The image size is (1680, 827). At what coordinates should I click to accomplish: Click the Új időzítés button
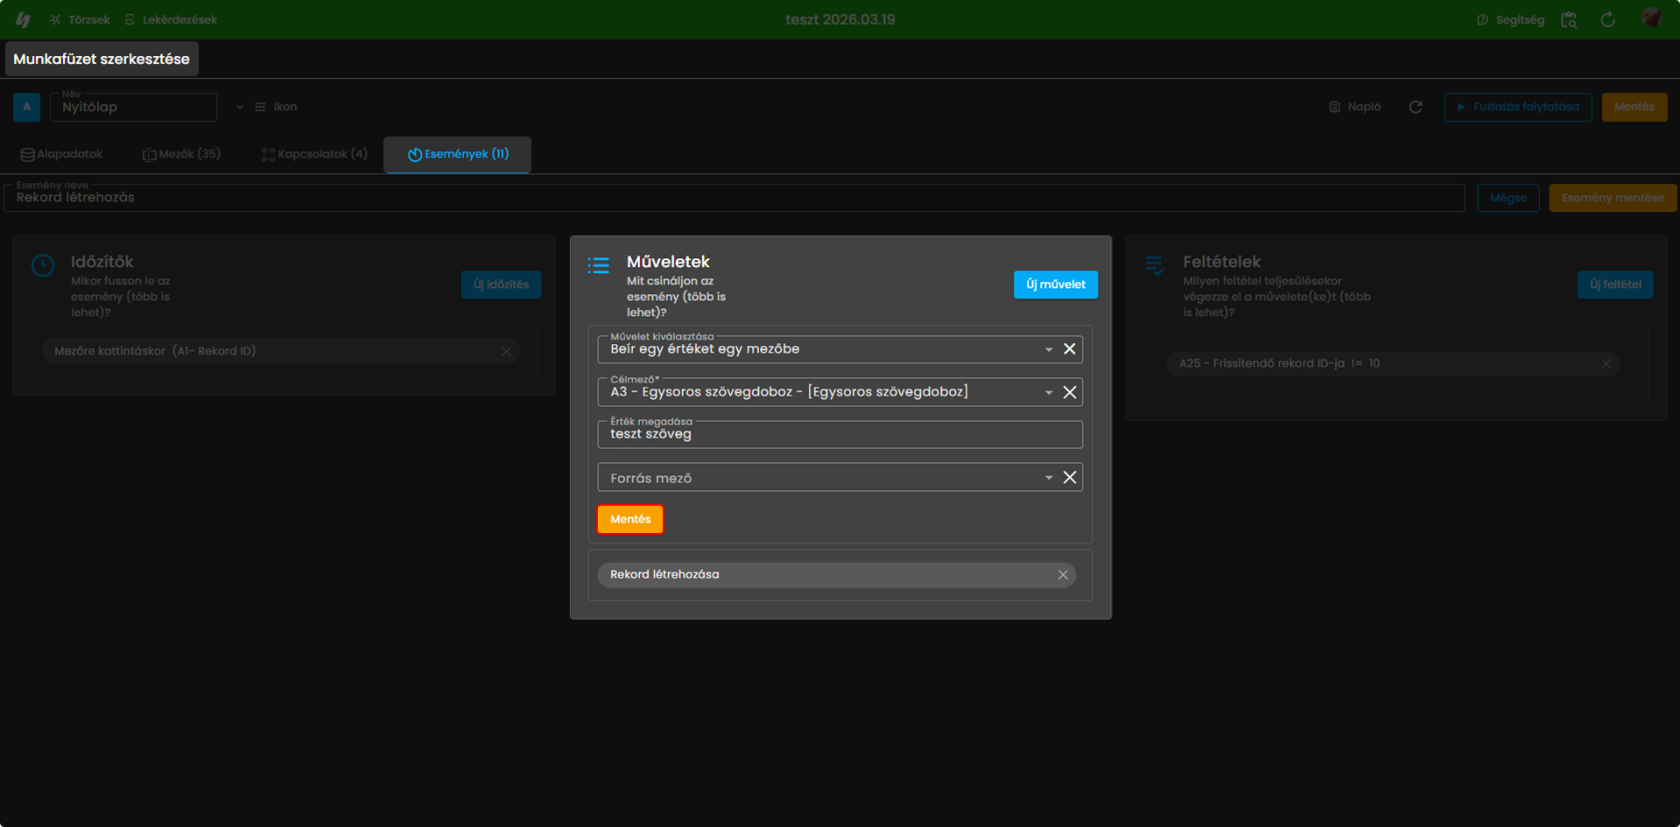click(x=501, y=285)
